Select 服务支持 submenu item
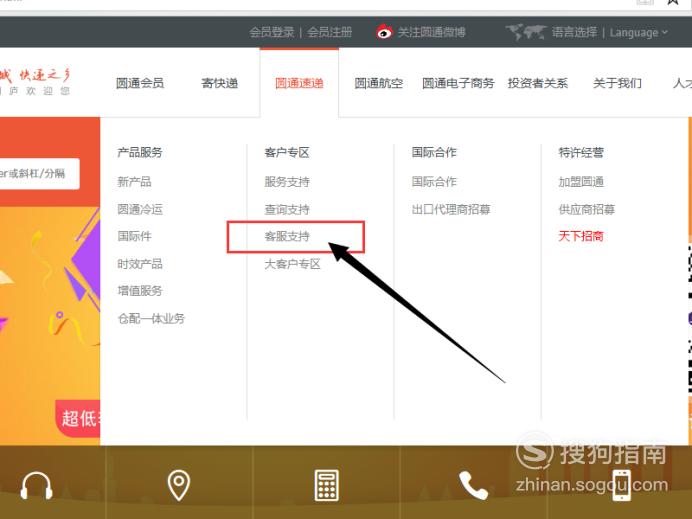Screen dimensions: 692x519 pyautogui.click(x=287, y=182)
